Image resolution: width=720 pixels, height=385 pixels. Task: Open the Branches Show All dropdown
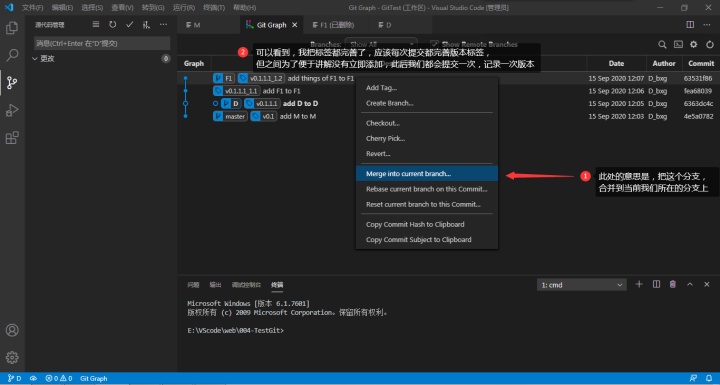click(x=381, y=45)
